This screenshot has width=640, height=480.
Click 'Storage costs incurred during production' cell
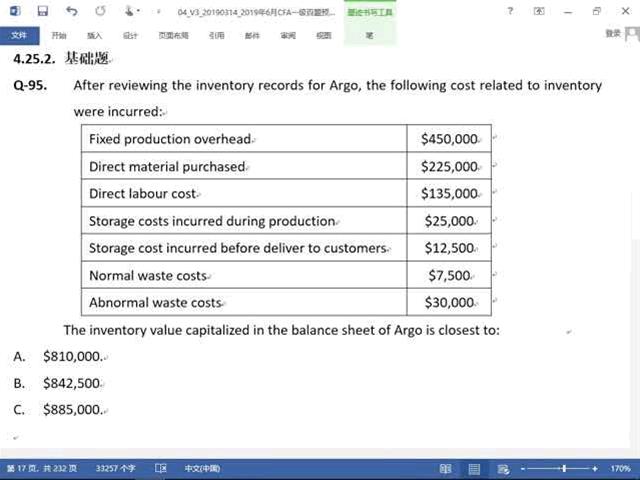tap(244, 220)
